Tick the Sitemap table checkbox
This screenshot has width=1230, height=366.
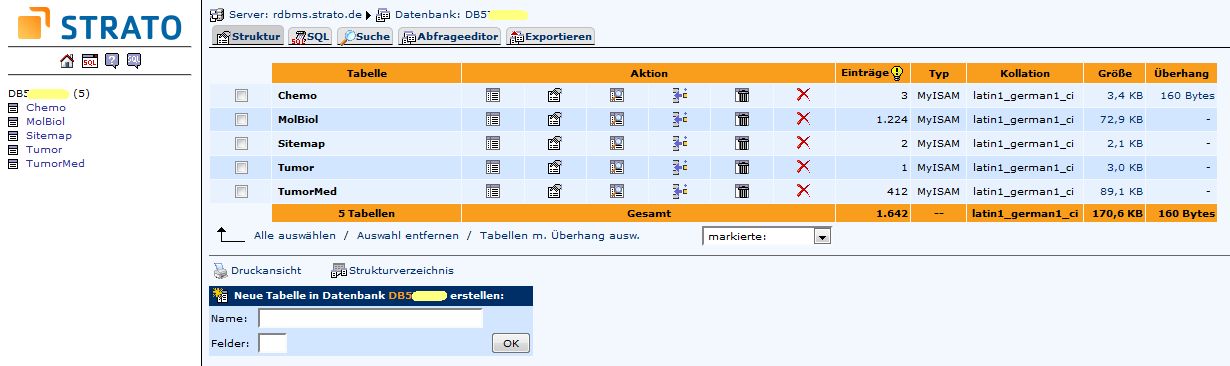241,143
